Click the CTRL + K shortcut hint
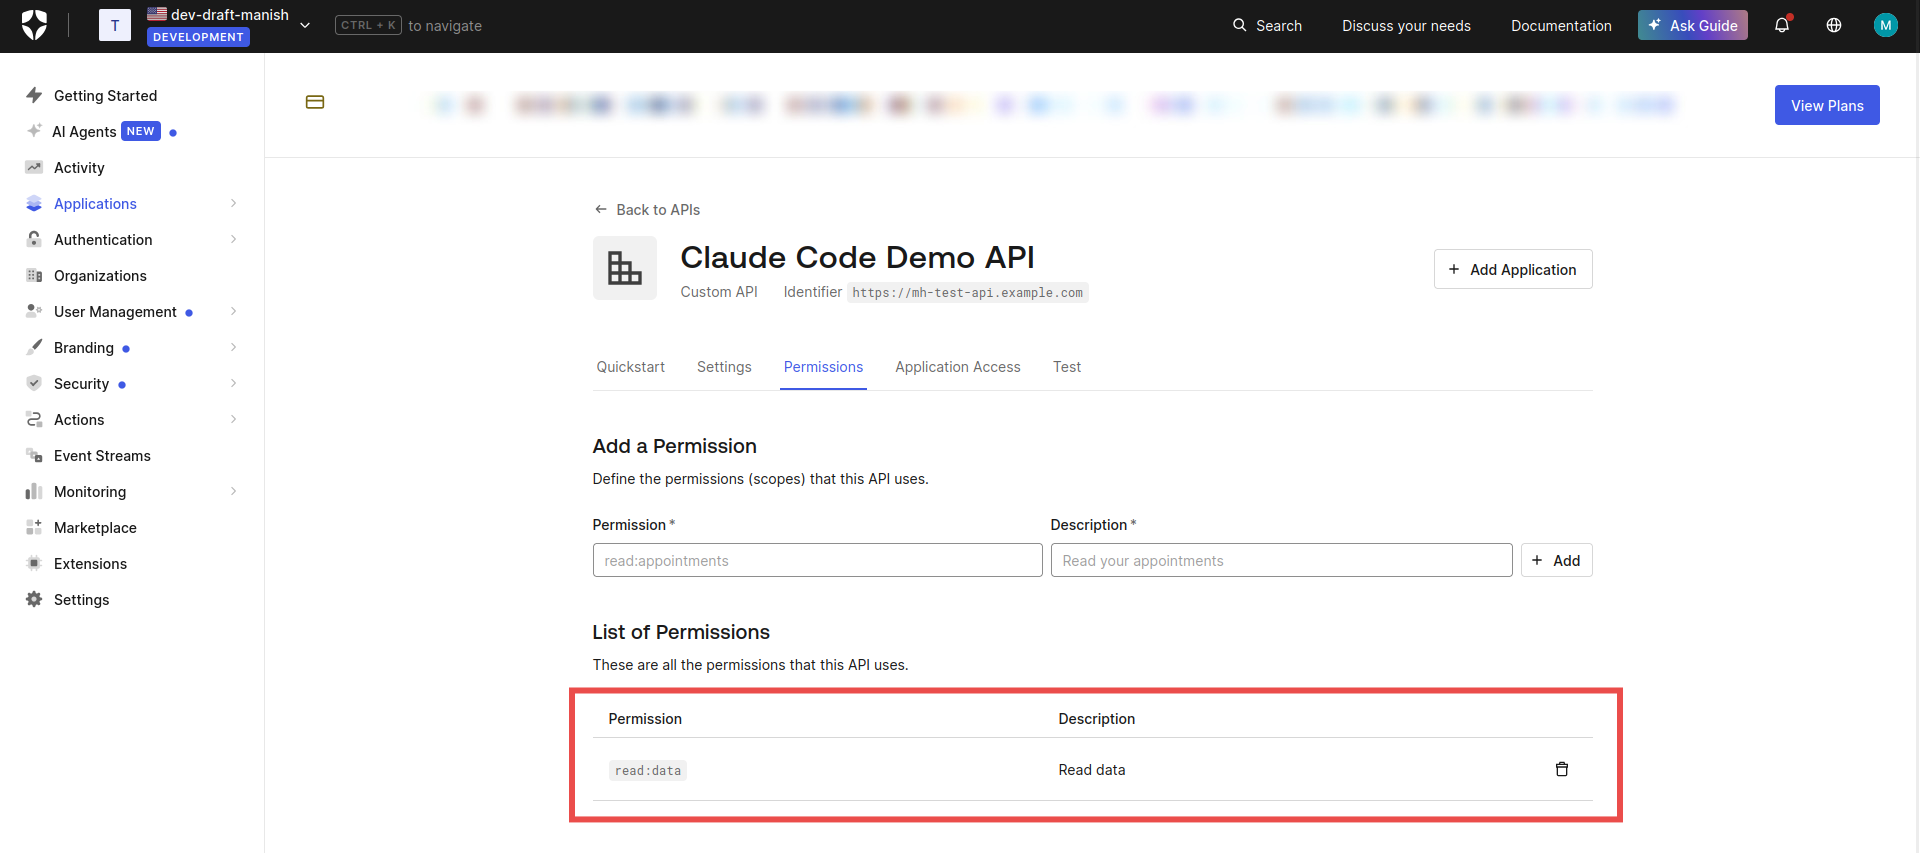Viewport: 1920px width, 853px height. click(368, 25)
